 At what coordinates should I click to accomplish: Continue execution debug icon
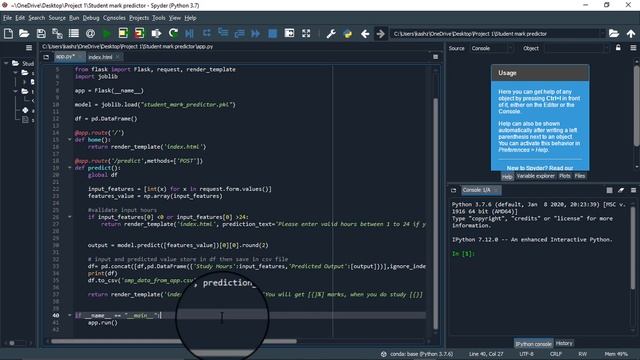click(x=256, y=33)
